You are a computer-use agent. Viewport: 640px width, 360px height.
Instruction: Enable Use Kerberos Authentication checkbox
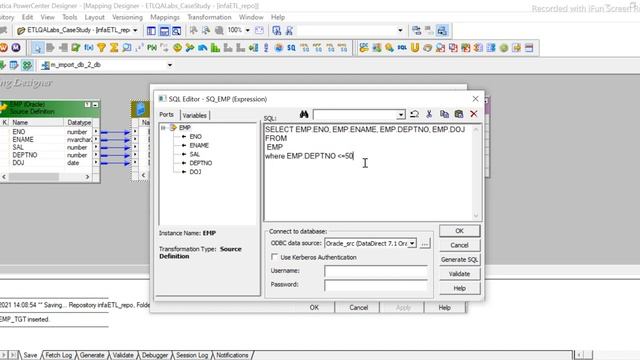274,257
